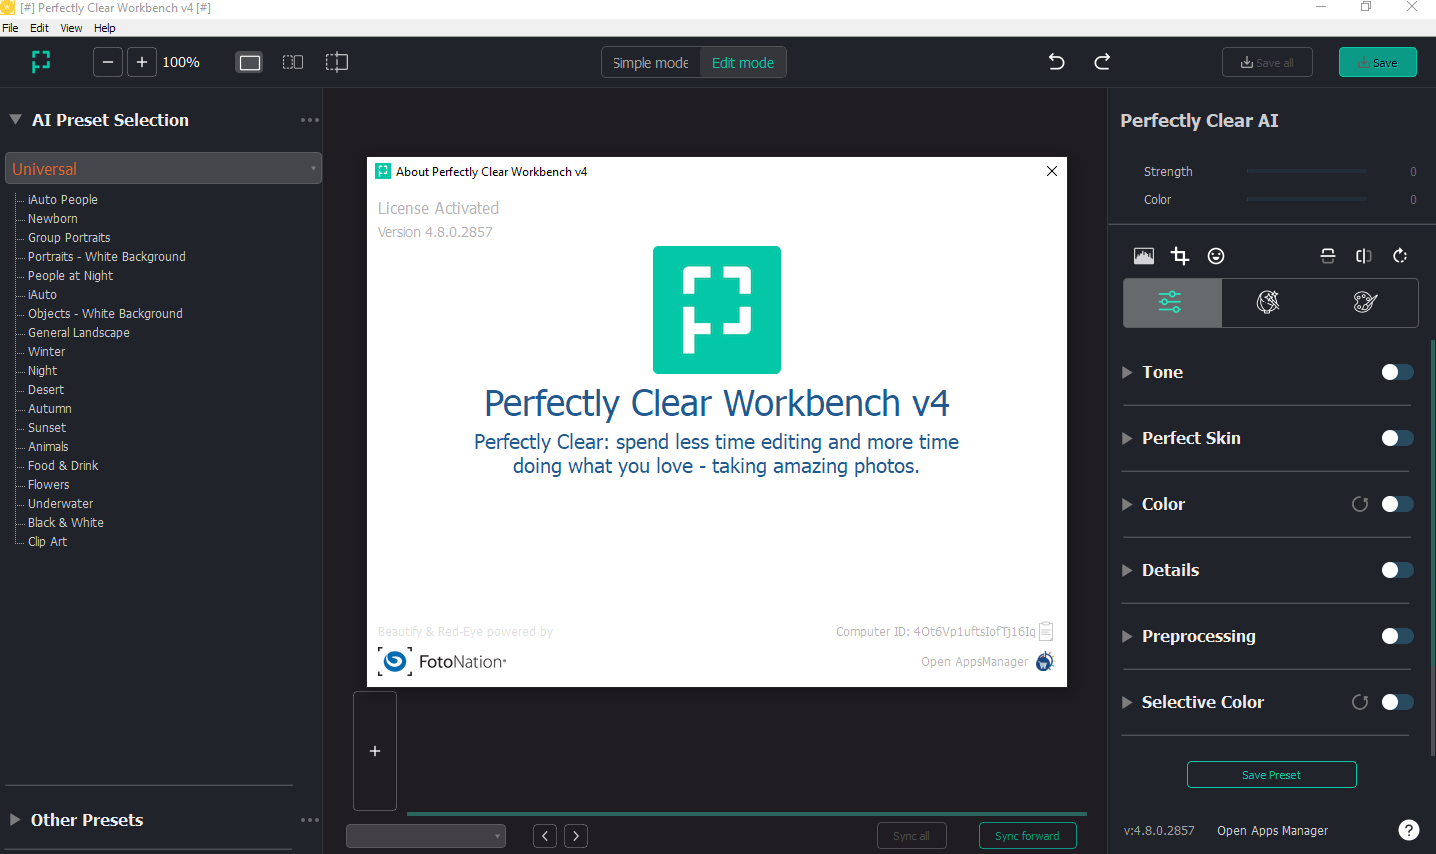Click the Sync forward button
The height and width of the screenshot is (854, 1436).
1027,836
